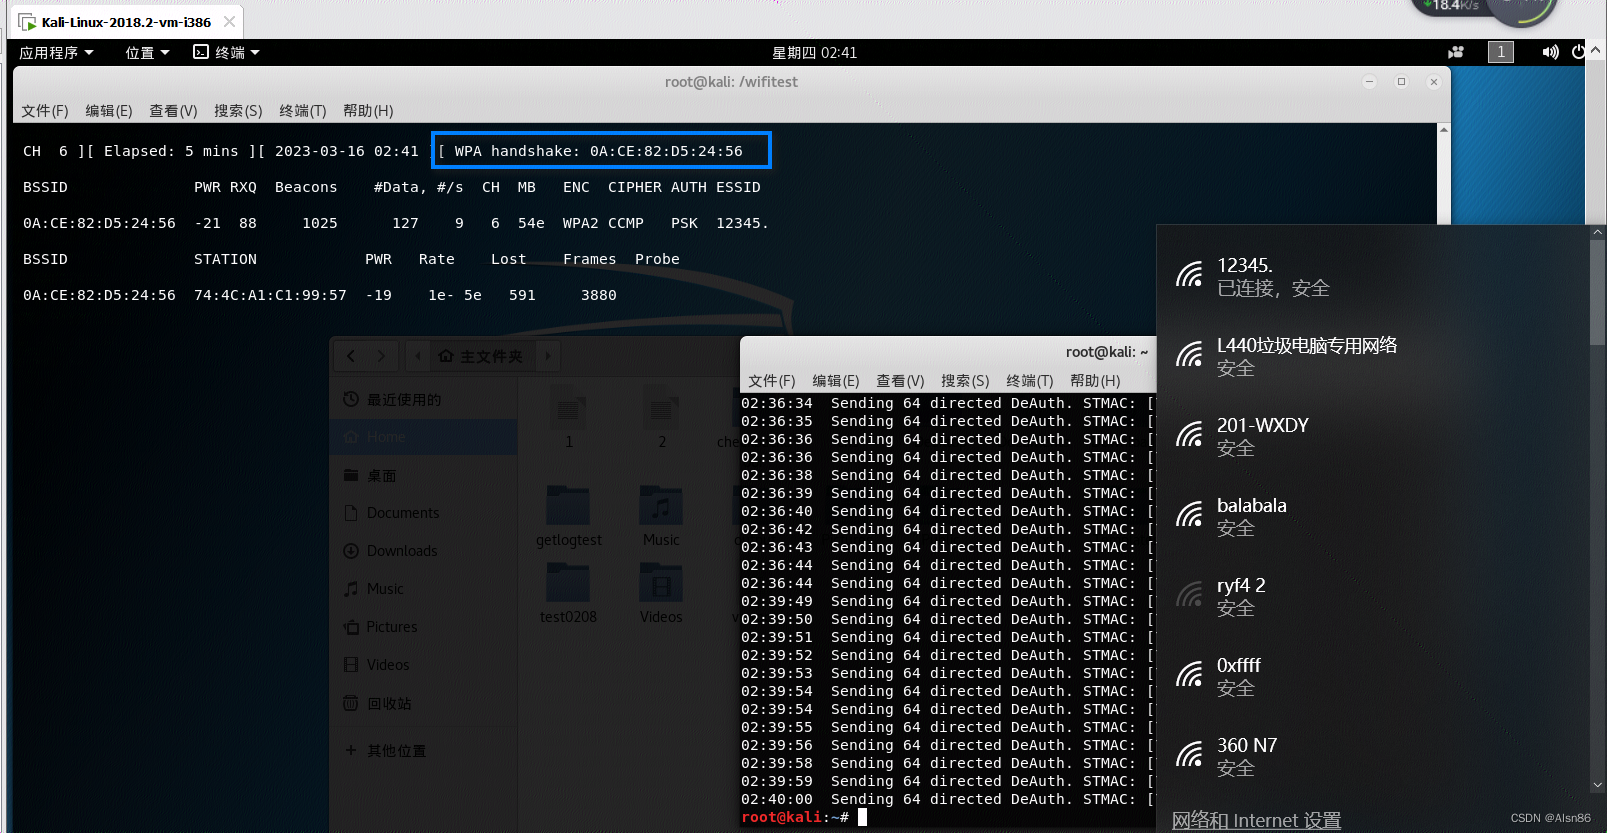Select Wi-Fi network 201-WXDY
The image size is (1607, 833).
(1373, 436)
